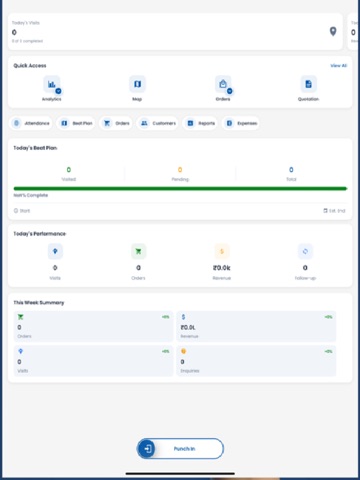Tap the Today's Performance heading
360x480 pixels.
pyautogui.click(x=40, y=234)
